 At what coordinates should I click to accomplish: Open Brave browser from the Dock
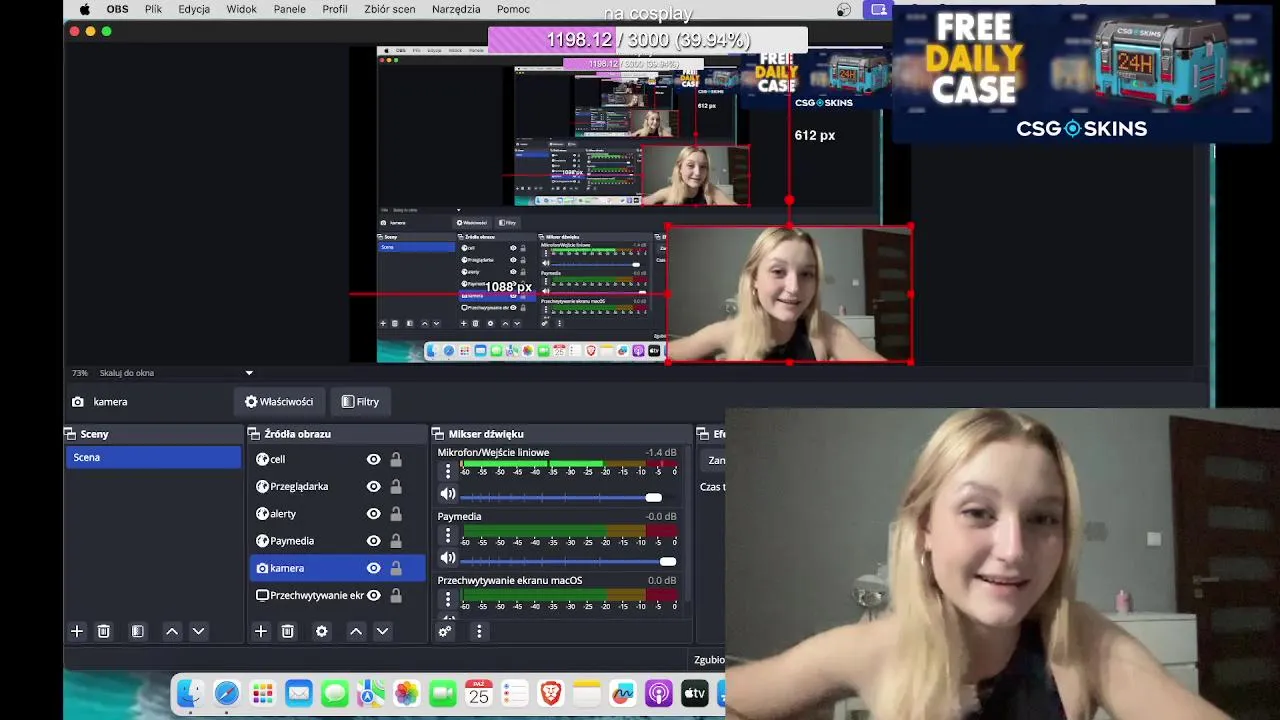coord(551,694)
